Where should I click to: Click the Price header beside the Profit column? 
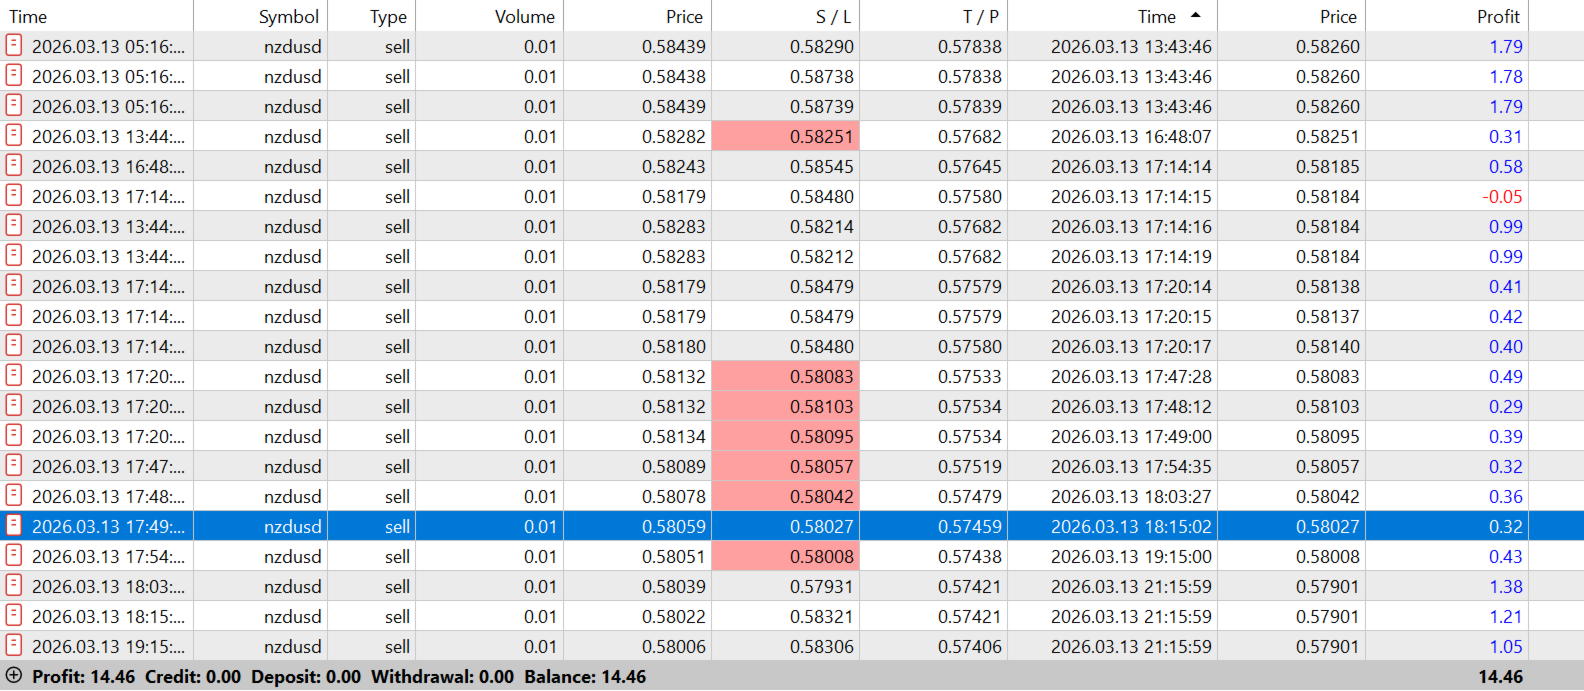point(1291,16)
